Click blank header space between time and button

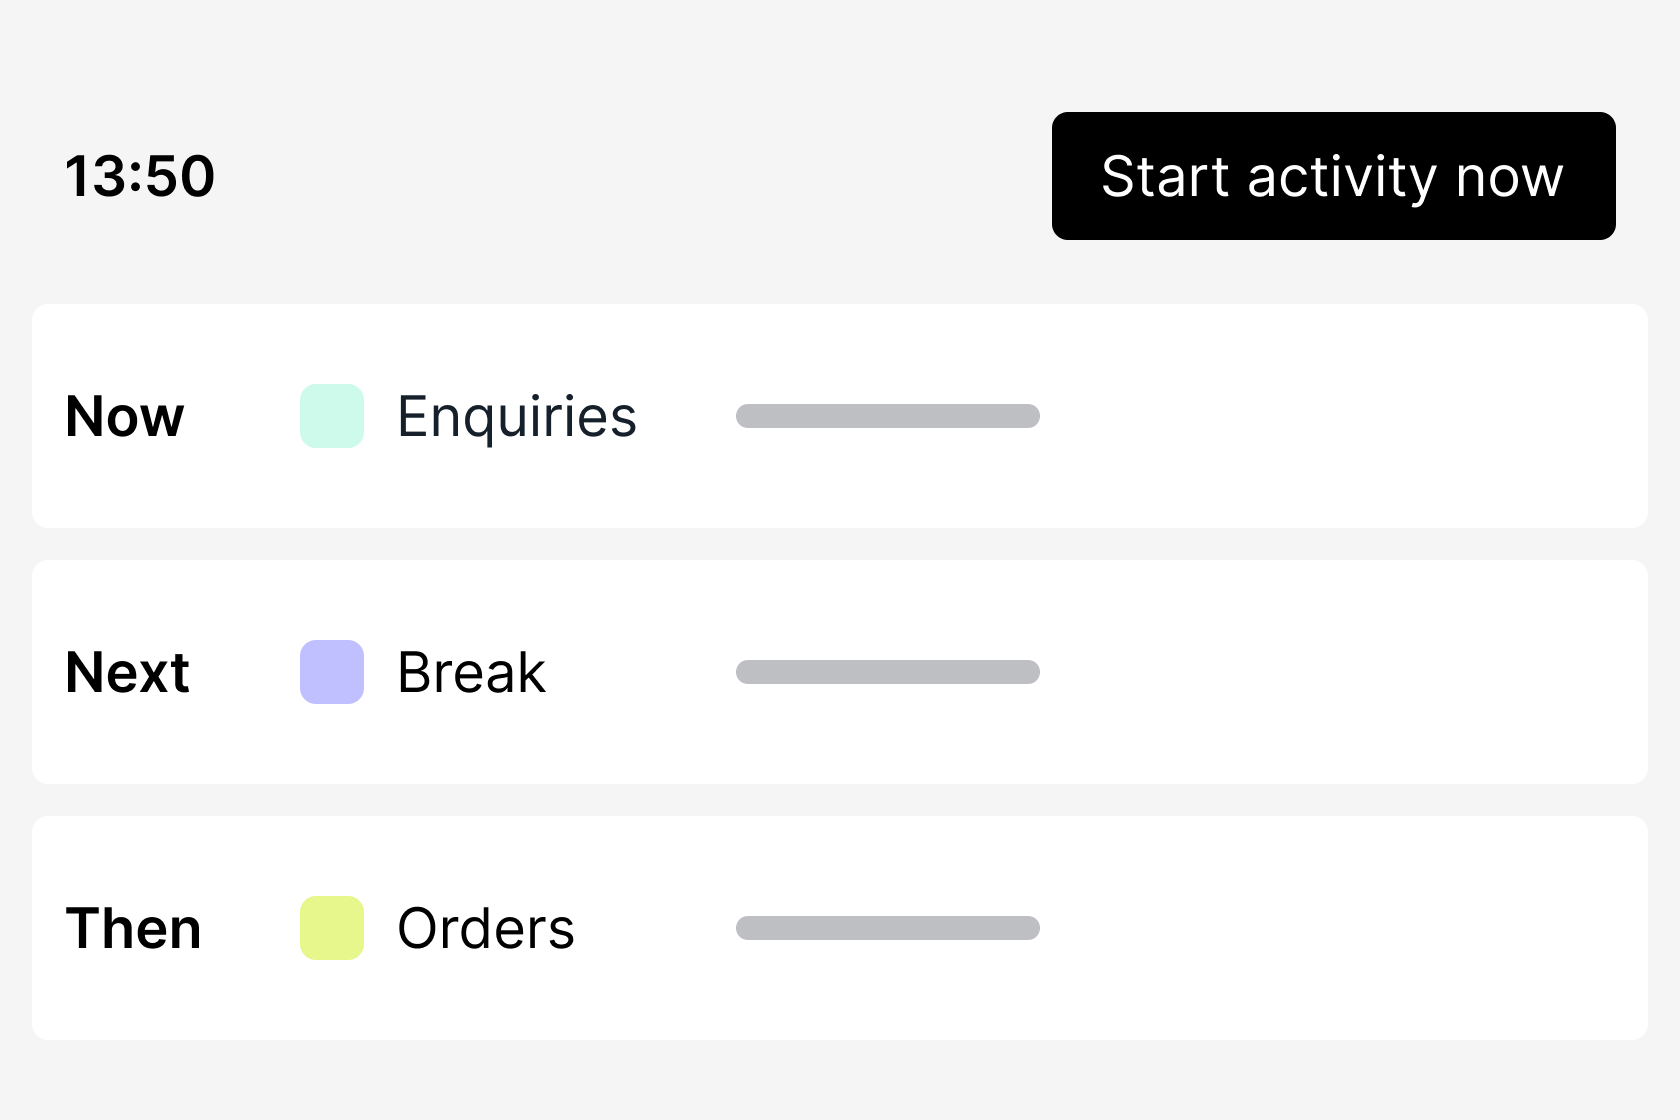(x=630, y=176)
